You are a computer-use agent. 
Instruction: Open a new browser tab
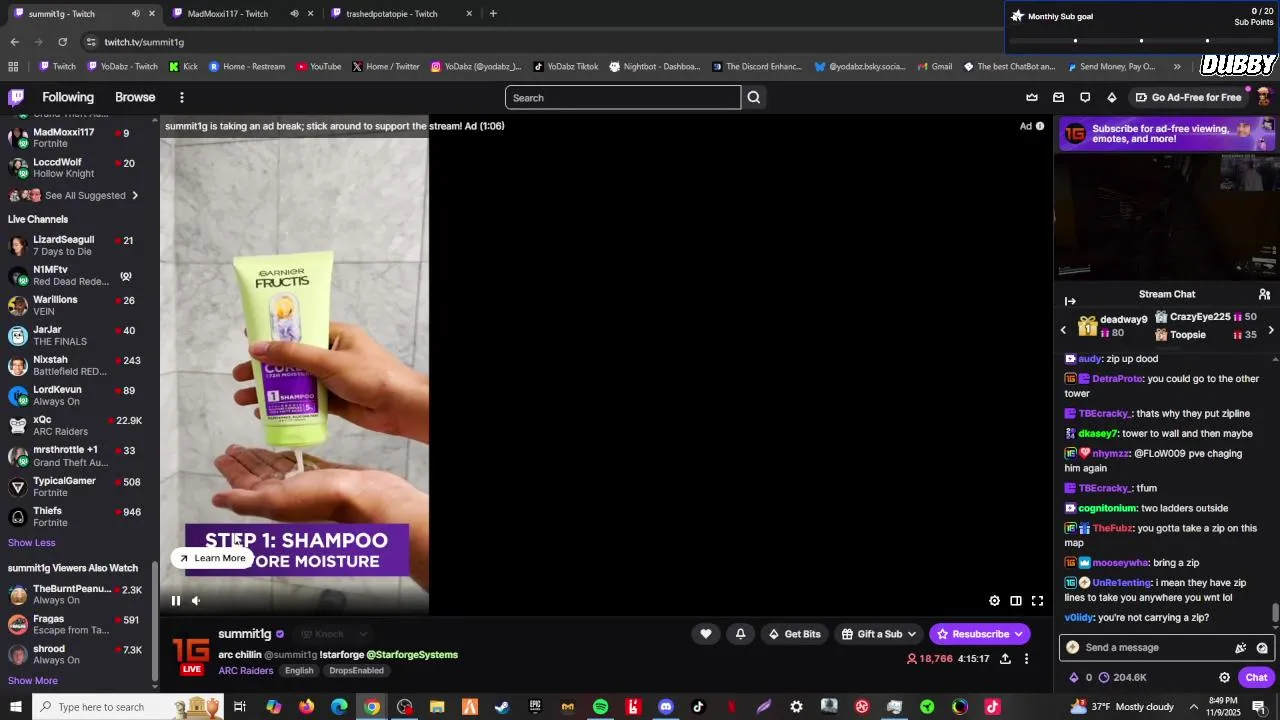[493, 14]
